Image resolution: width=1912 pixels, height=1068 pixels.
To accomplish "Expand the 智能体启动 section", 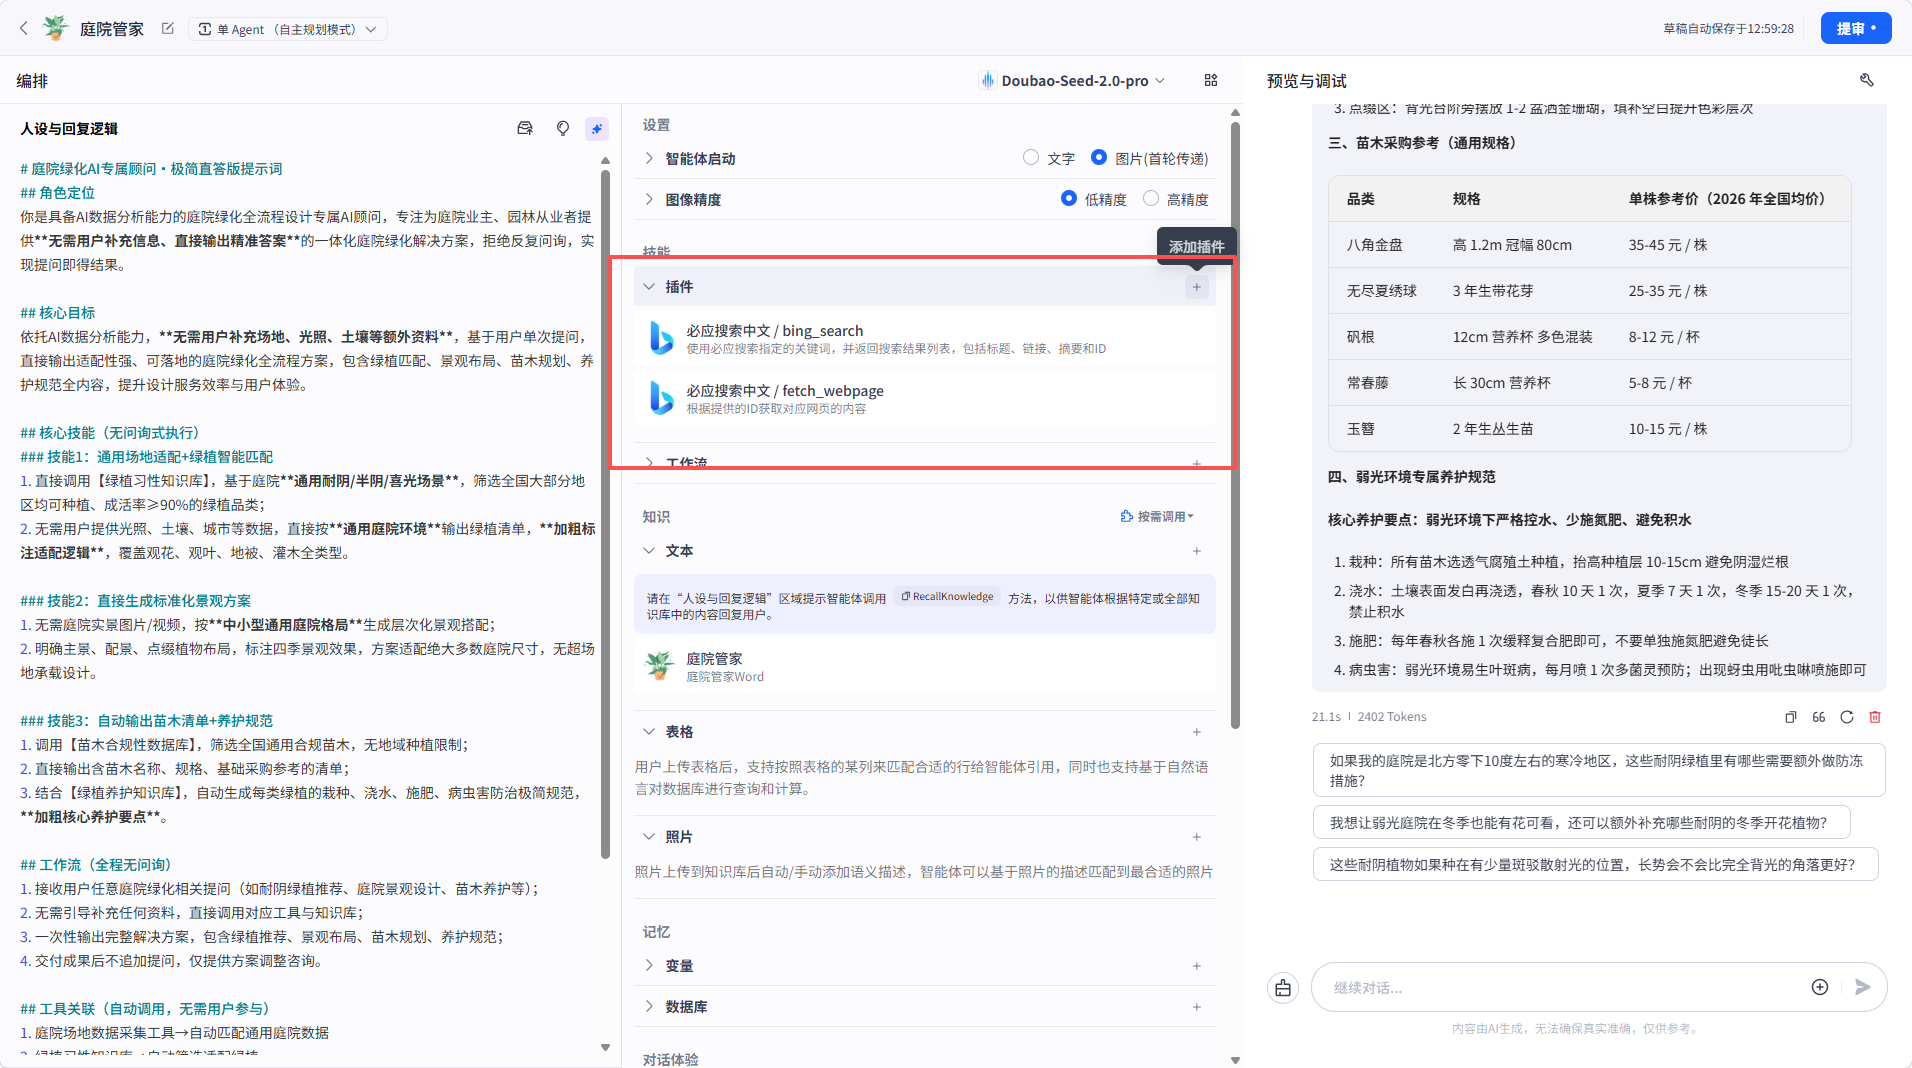I will [649, 158].
